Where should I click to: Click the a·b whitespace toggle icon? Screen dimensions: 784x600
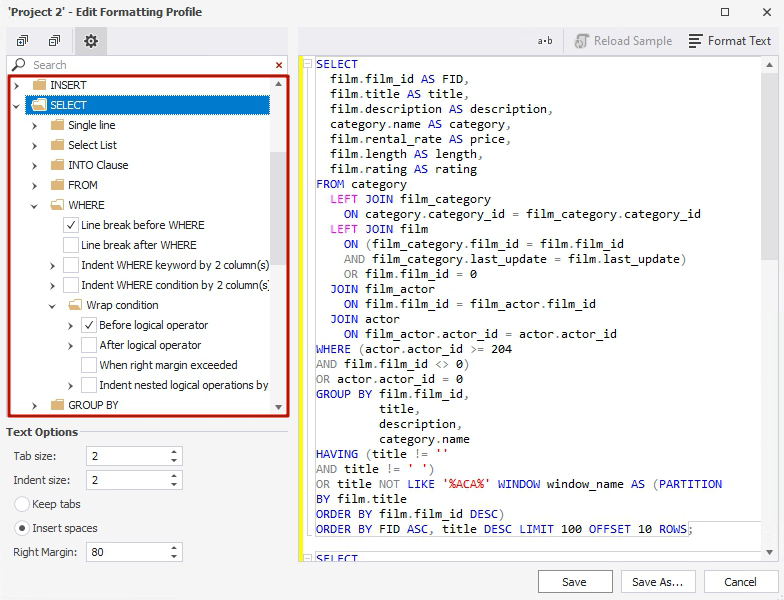pyautogui.click(x=545, y=41)
